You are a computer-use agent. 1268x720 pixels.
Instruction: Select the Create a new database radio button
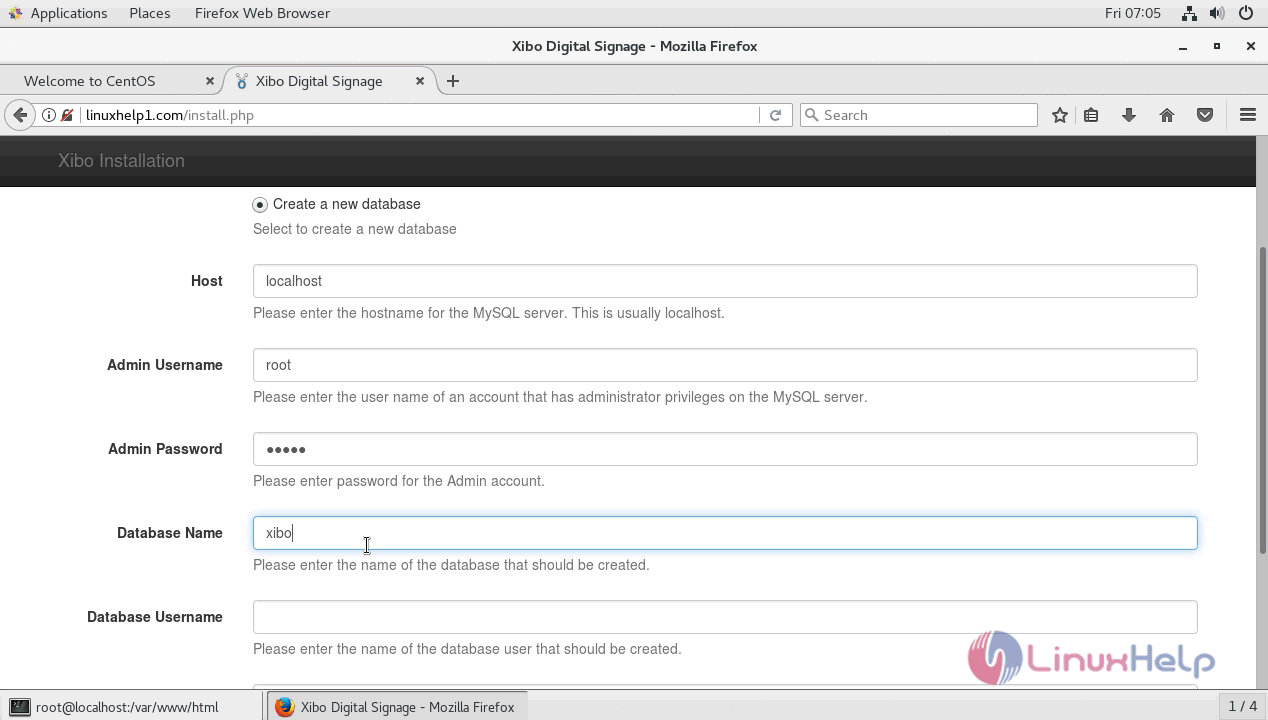[260, 204]
